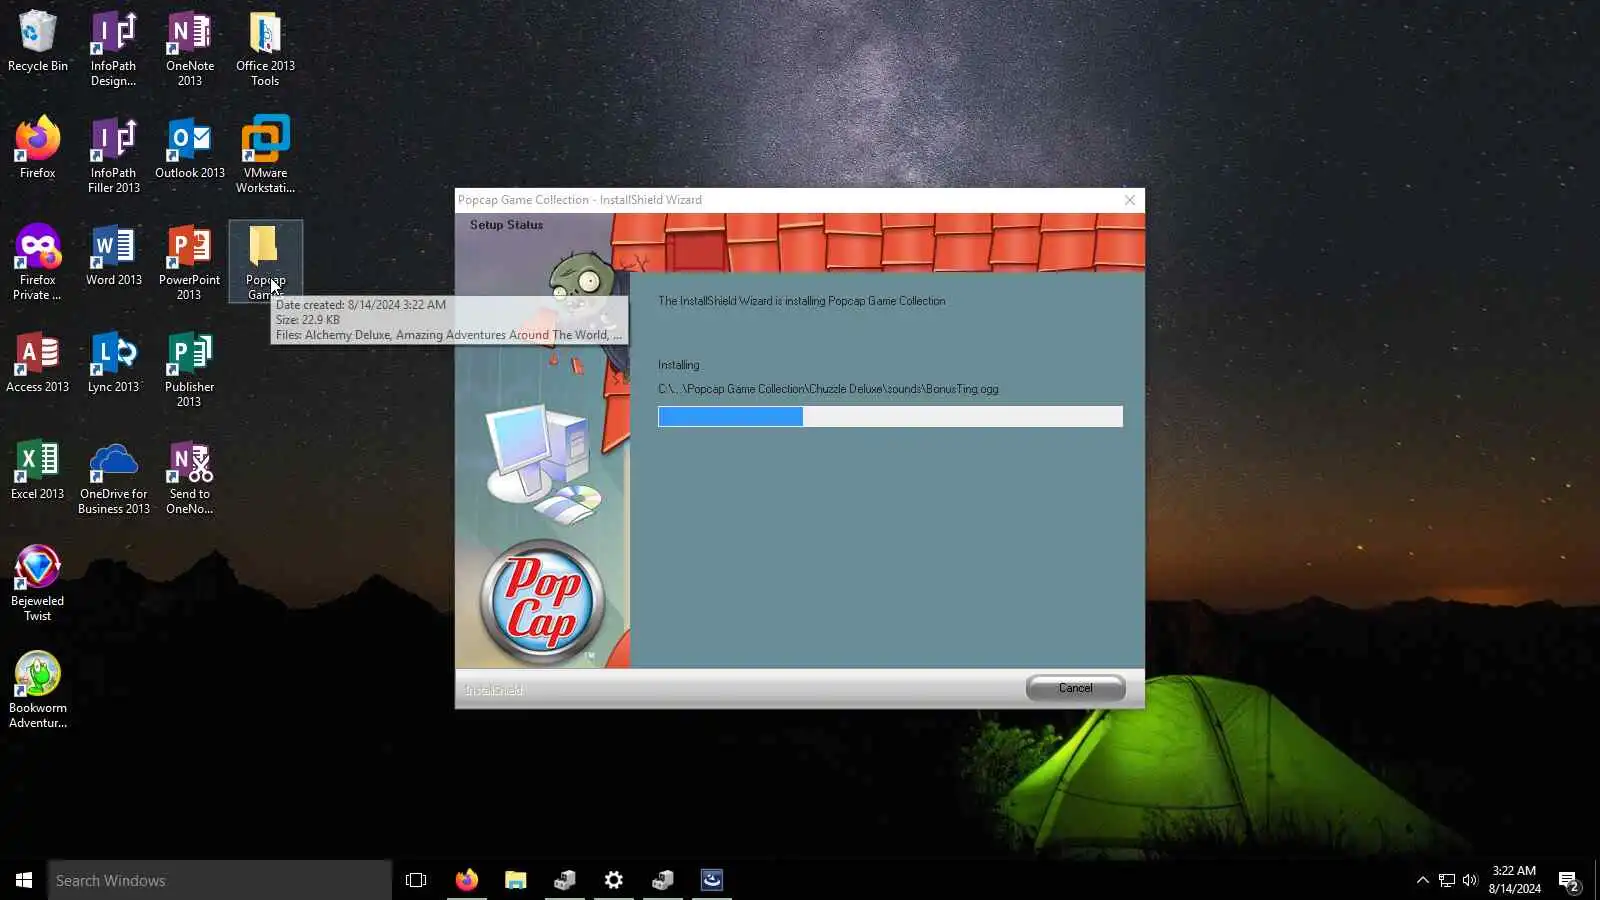Image resolution: width=1600 pixels, height=900 pixels.
Task: Switch to Firefox on the taskbar
Action: pyautogui.click(x=466, y=880)
